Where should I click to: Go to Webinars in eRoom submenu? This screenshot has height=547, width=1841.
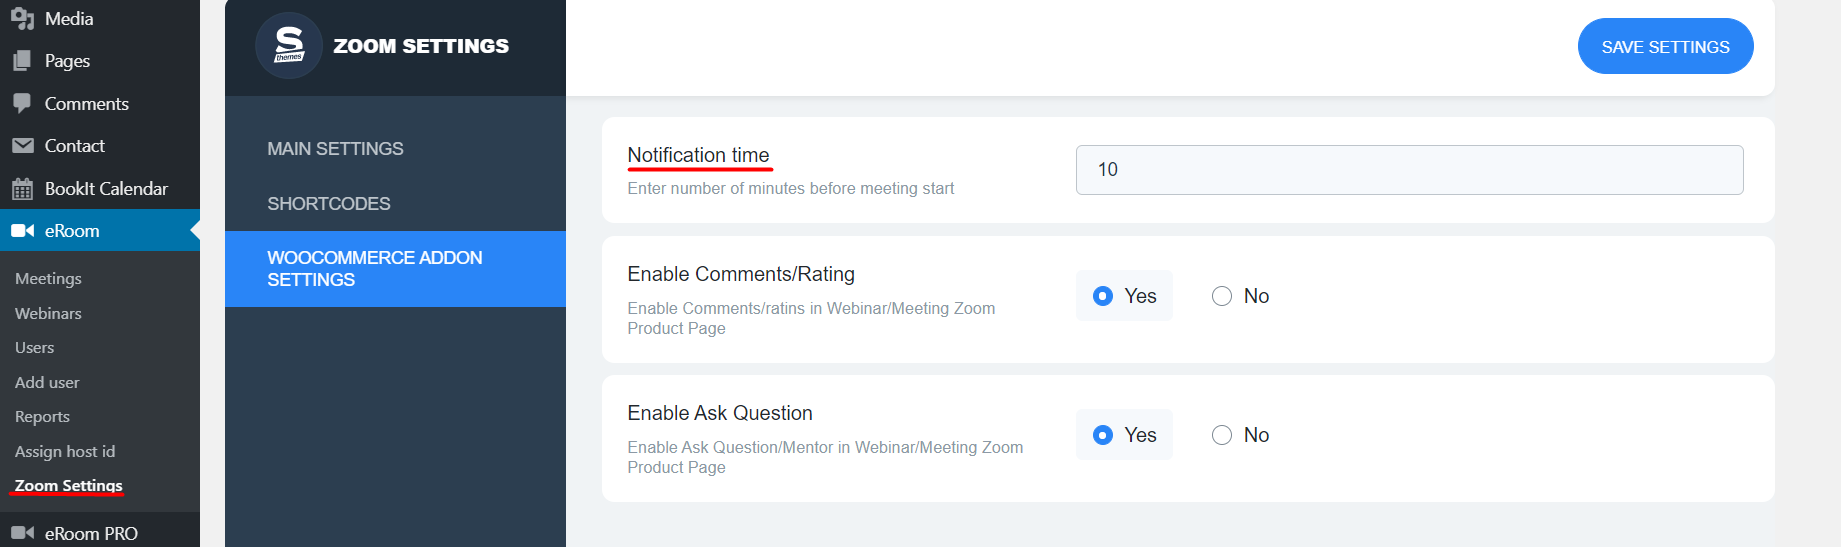click(x=48, y=314)
